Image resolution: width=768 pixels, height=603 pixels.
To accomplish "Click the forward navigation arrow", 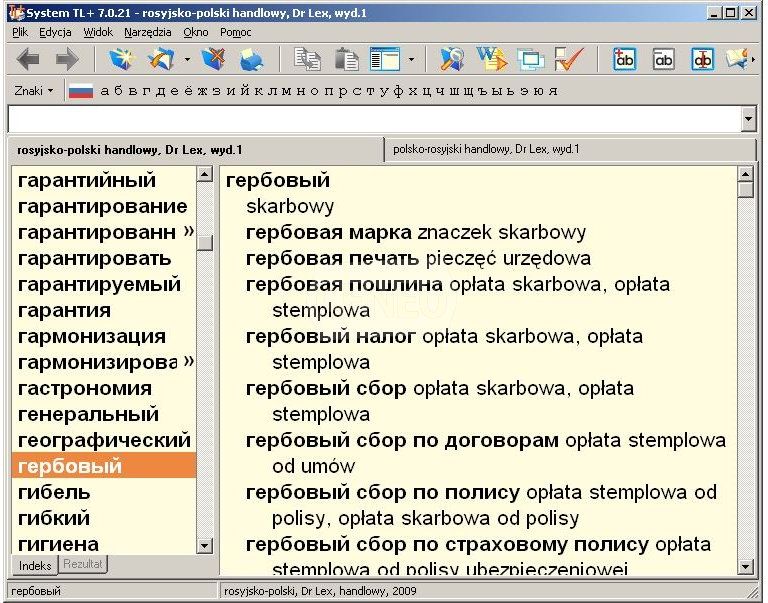I will click(66, 60).
